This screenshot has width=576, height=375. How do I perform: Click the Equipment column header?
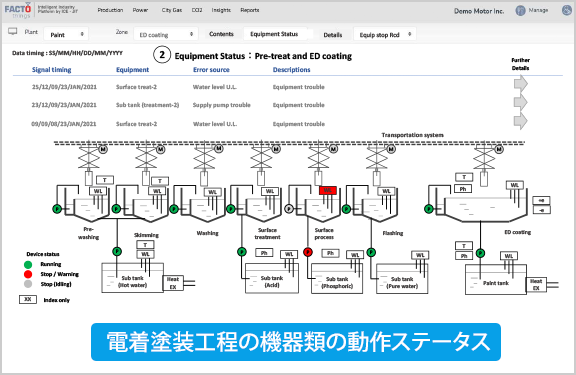pos(133,69)
